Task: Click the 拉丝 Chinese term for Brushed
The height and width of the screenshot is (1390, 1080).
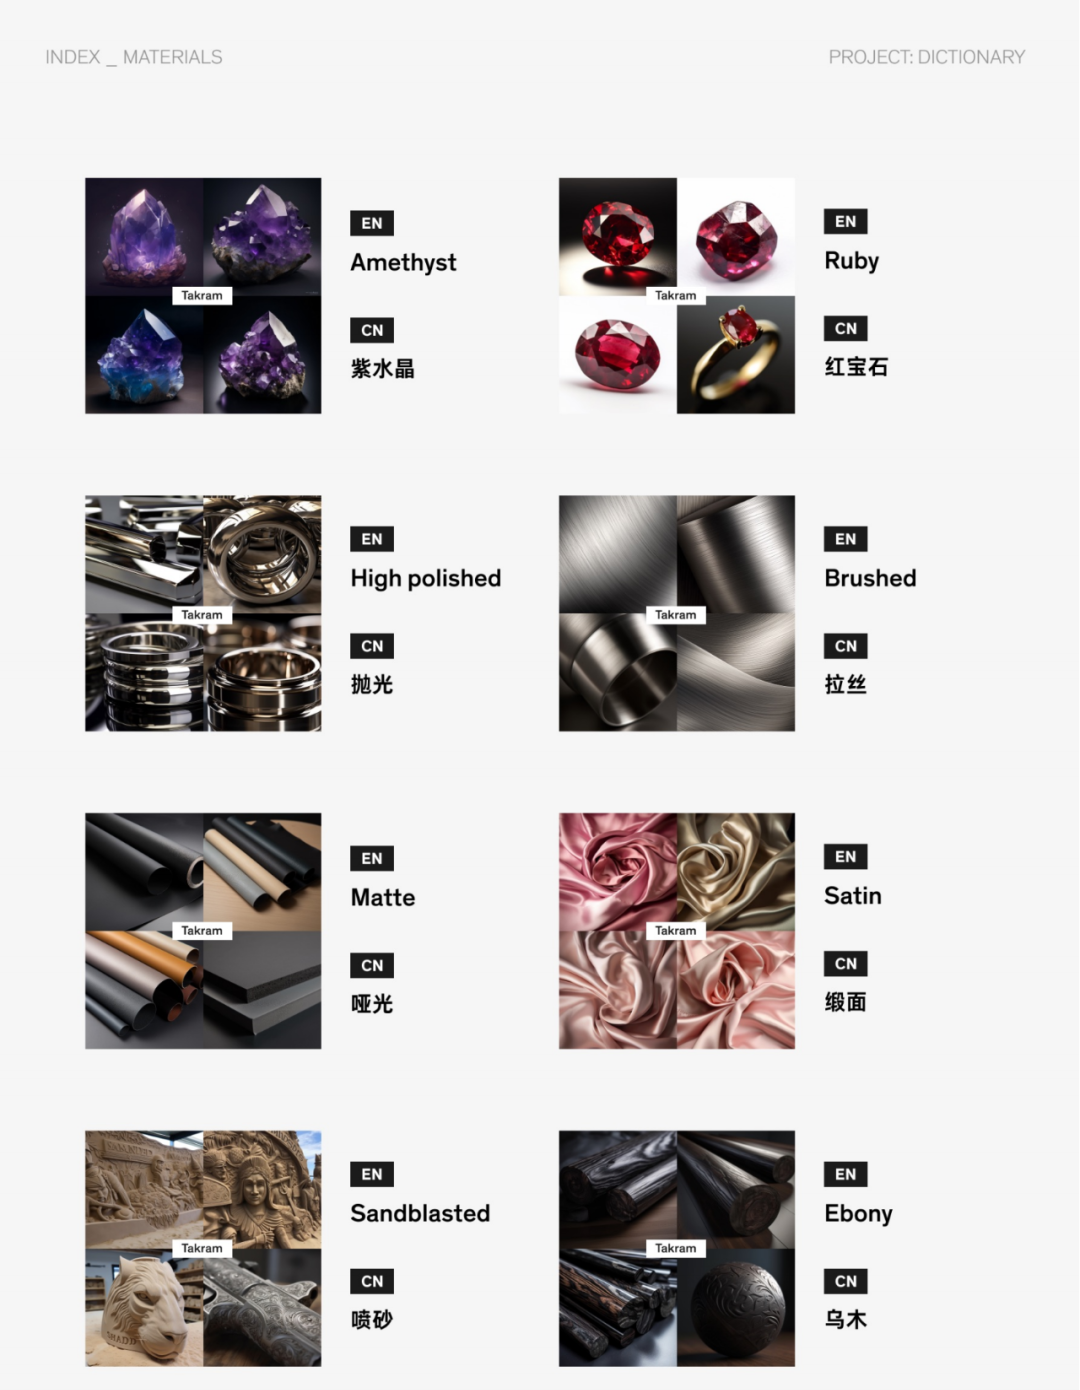Action: click(846, 684)
